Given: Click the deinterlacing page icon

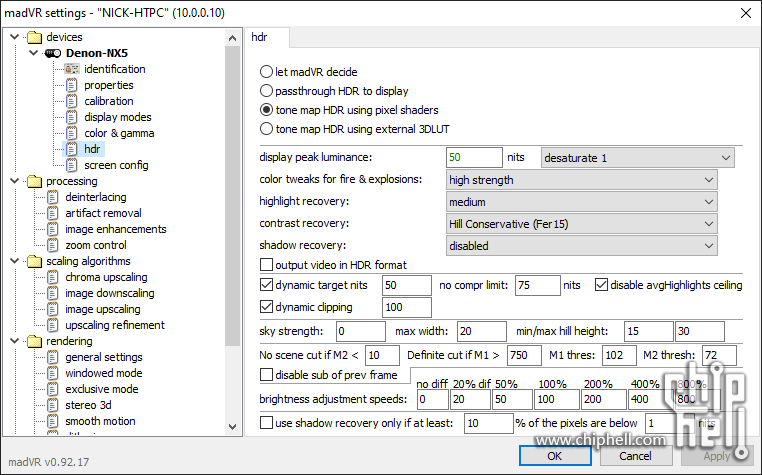Looking at the screenshot, I should pos(52,197).
